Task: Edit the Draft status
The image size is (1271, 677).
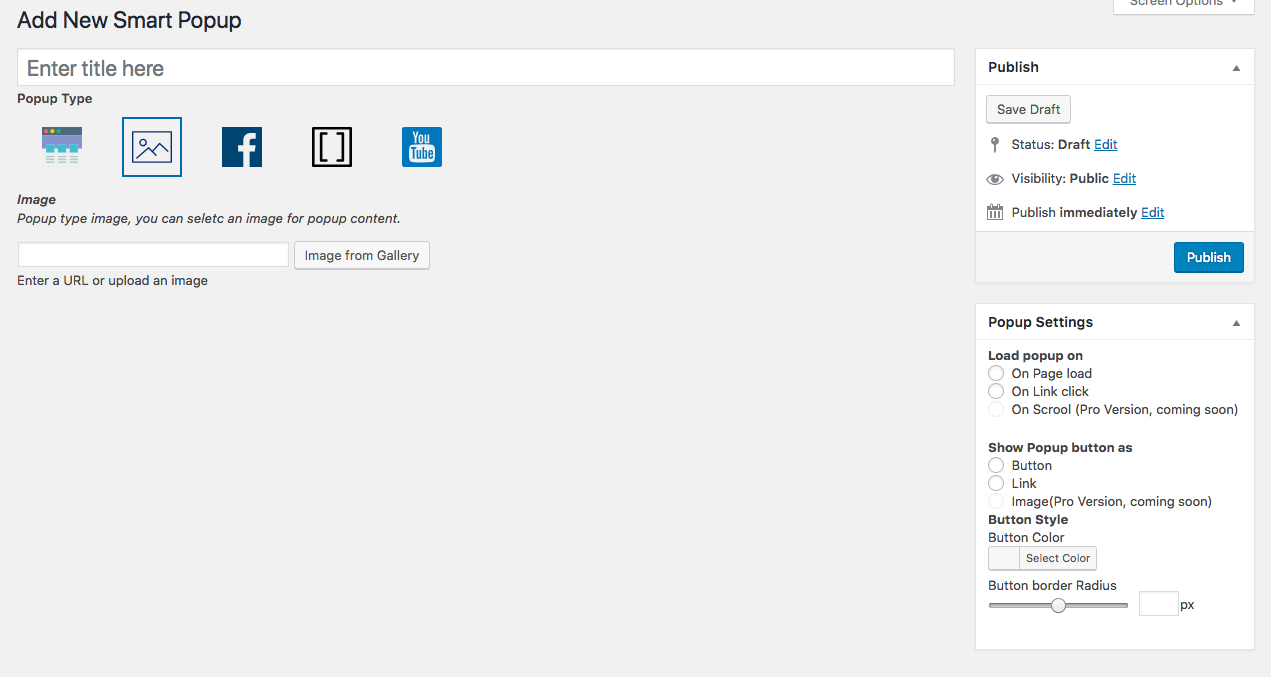Action: 1106,145
